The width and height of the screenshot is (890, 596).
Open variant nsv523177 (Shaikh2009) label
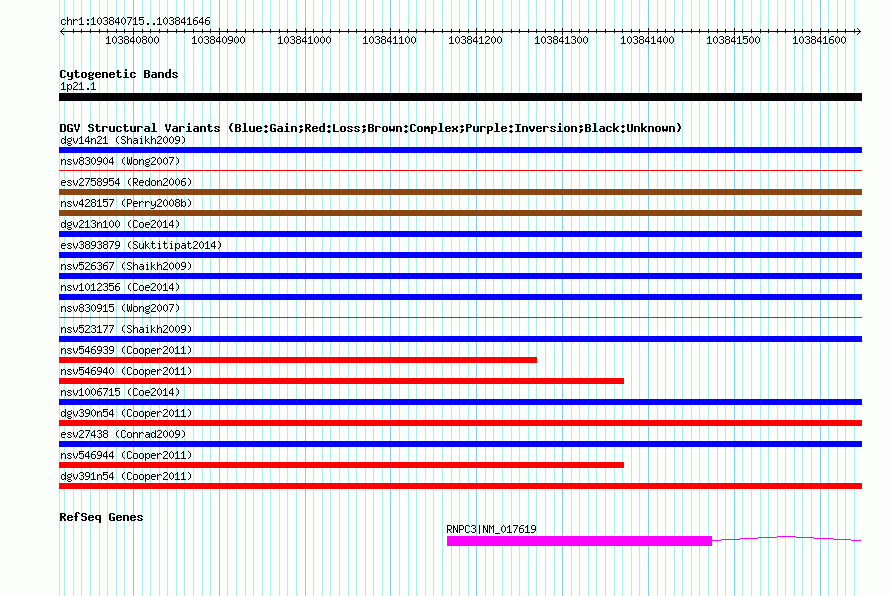tap(126, 329)
